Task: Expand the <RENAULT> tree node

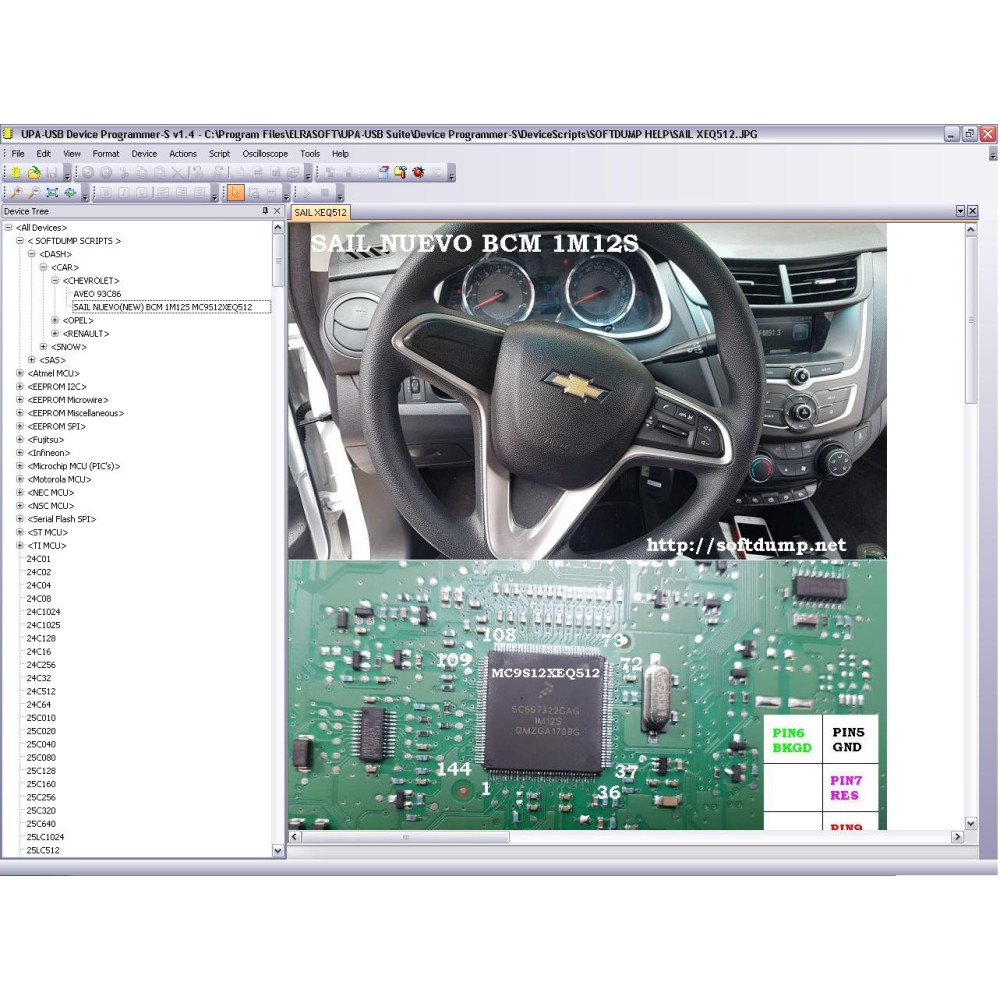Action: click(x=55, y=334)
